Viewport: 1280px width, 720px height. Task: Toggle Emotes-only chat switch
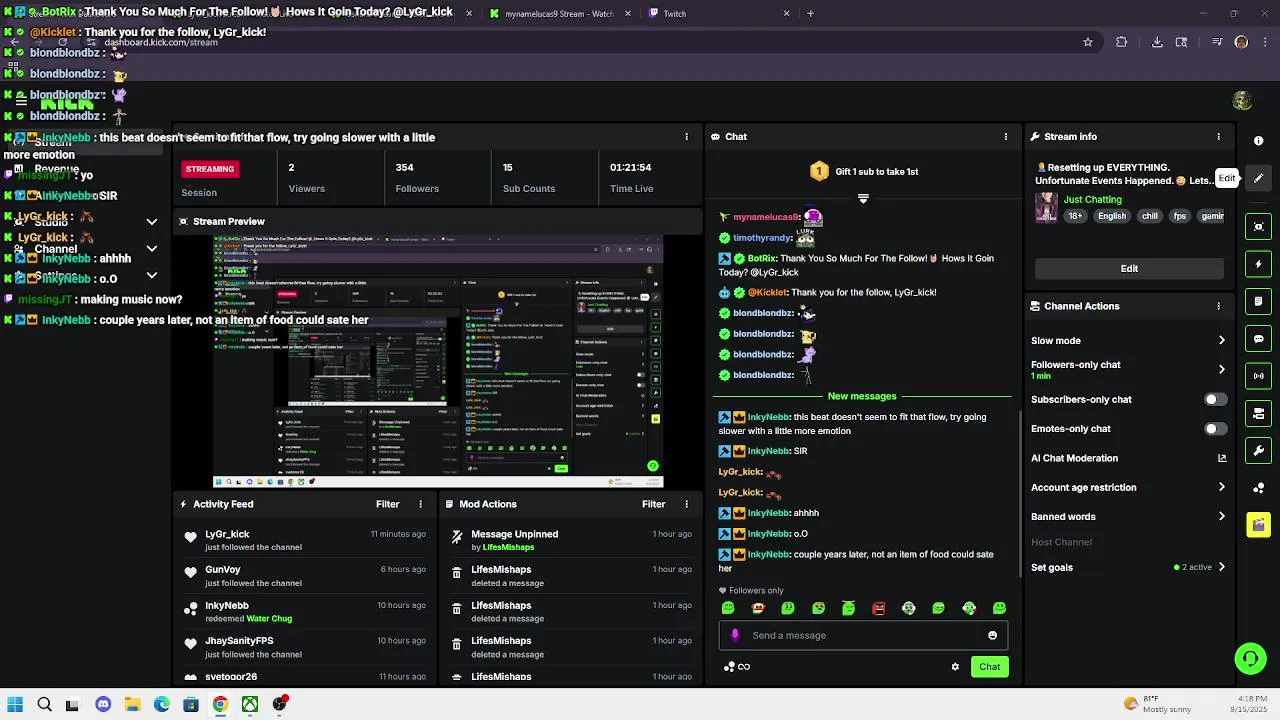click(x=1215, y=429)
